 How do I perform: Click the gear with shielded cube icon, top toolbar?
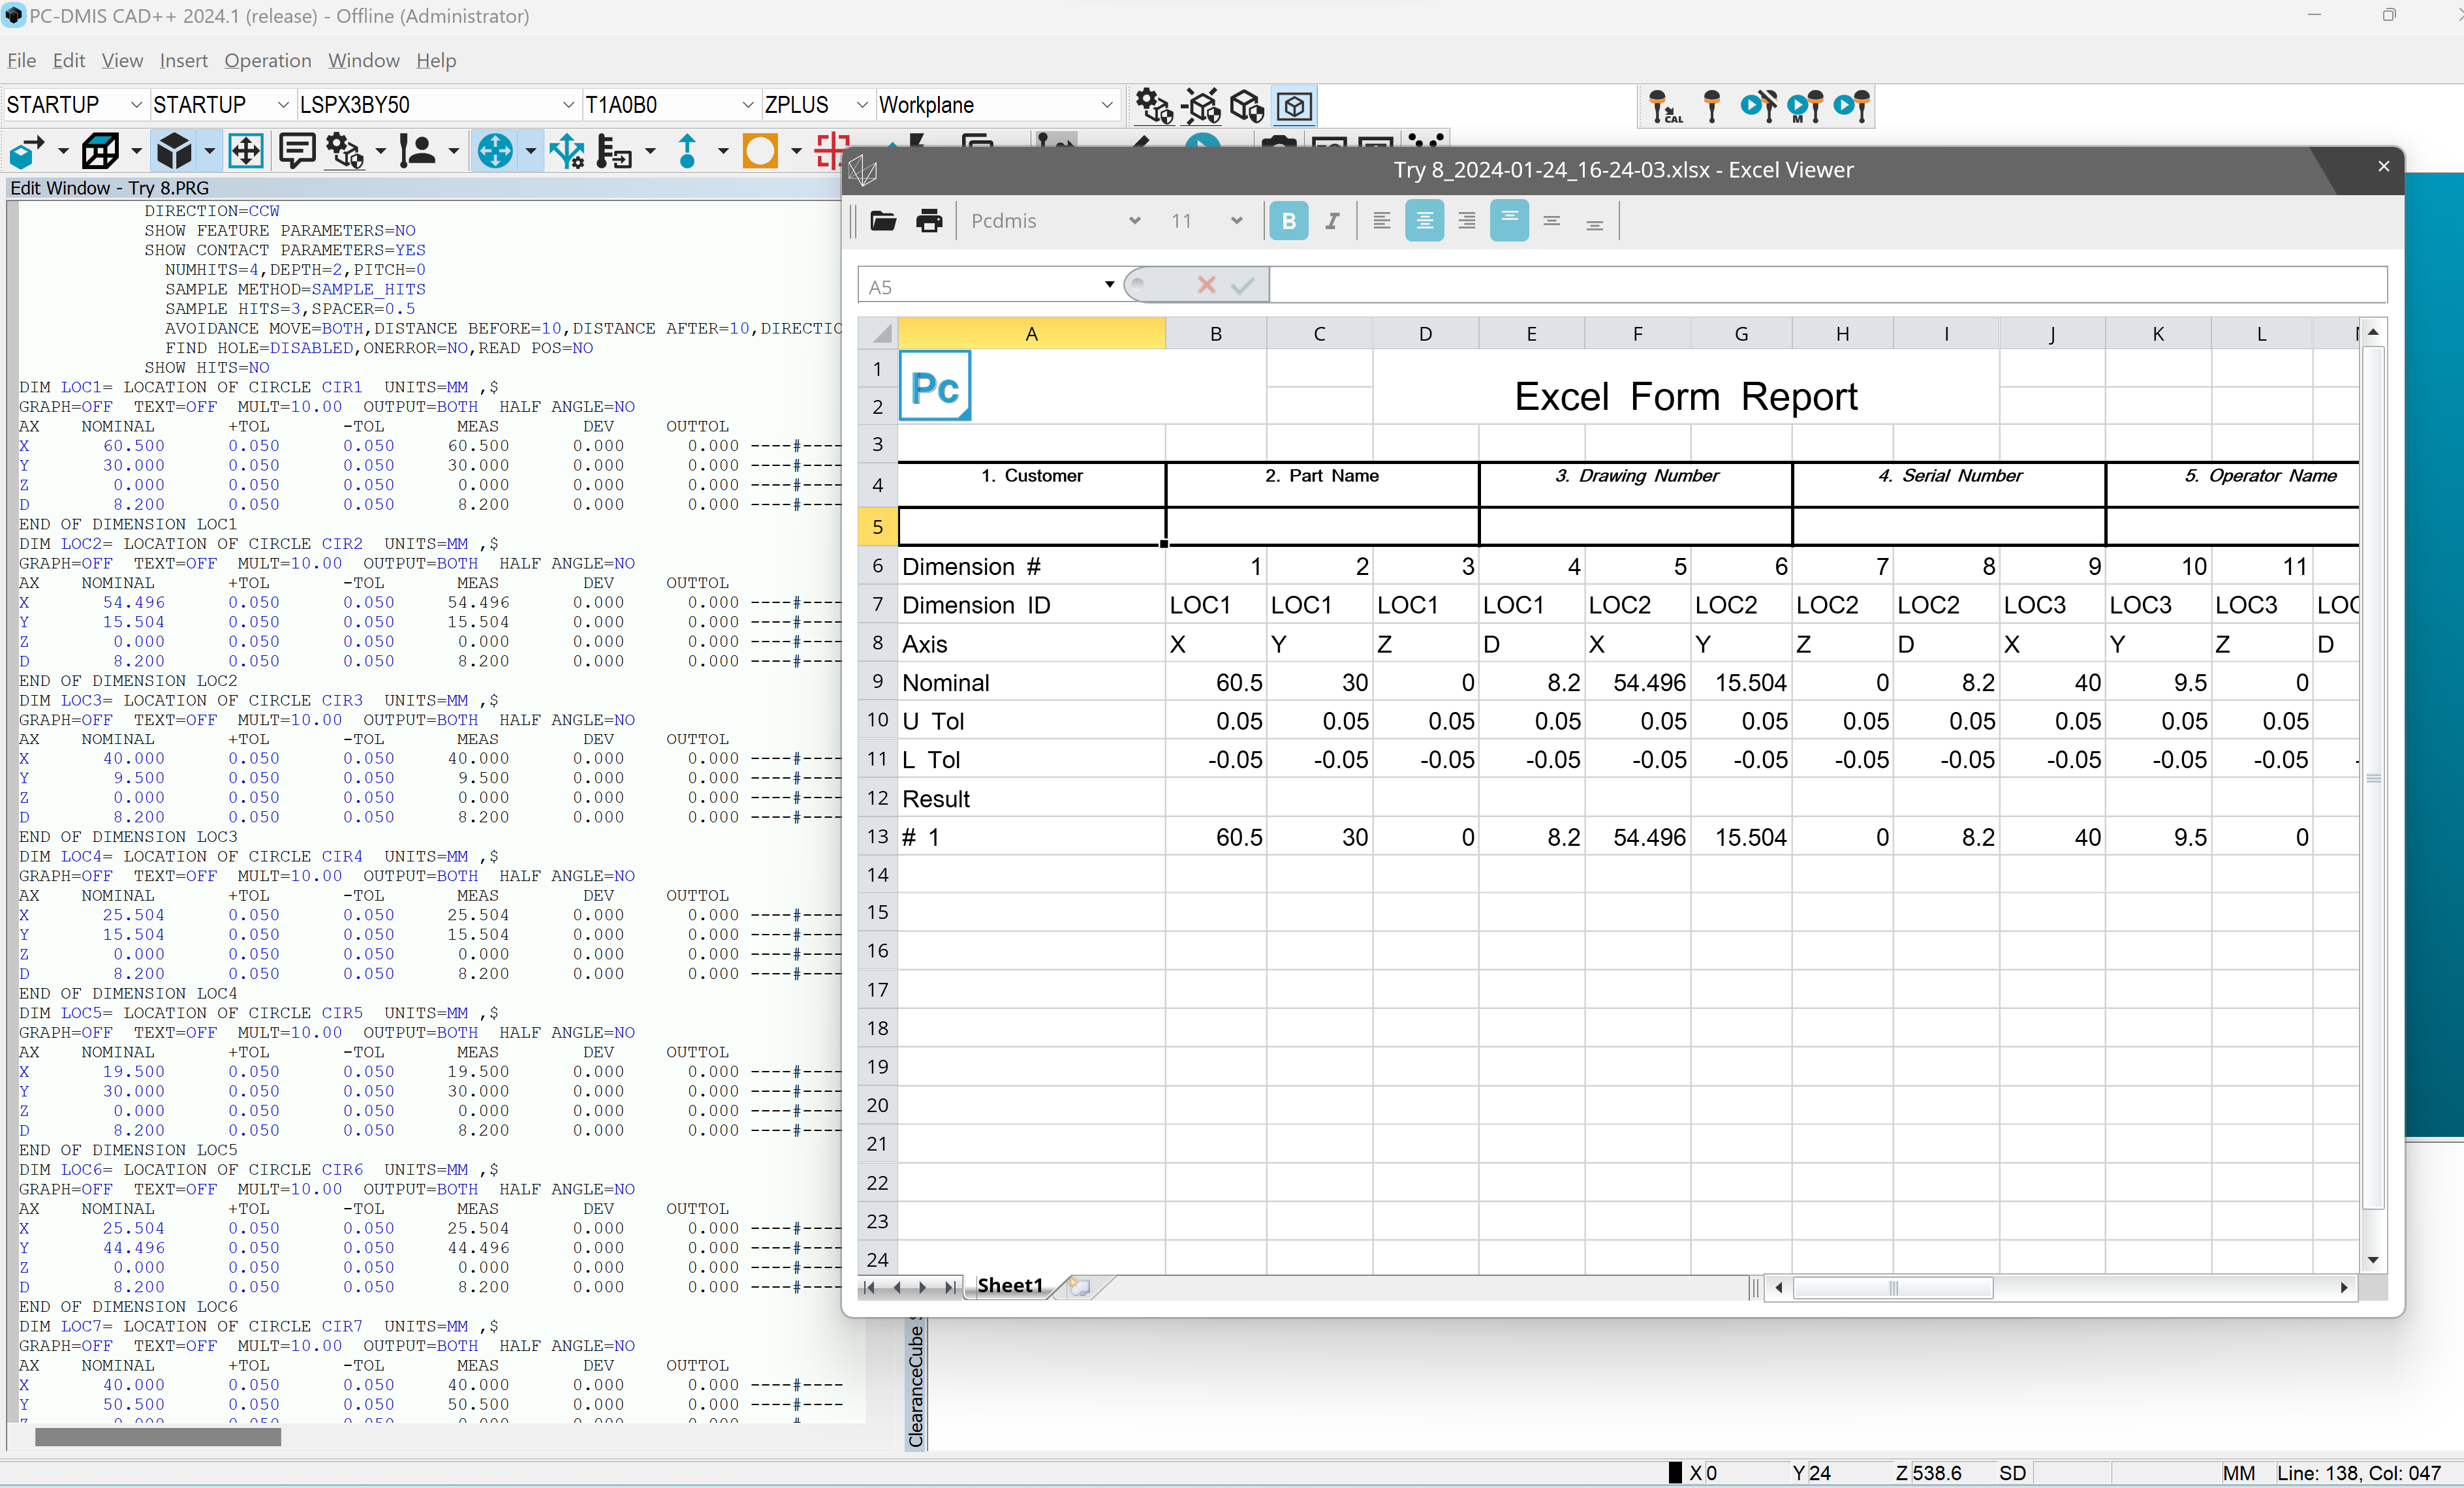pos(1154,106)
